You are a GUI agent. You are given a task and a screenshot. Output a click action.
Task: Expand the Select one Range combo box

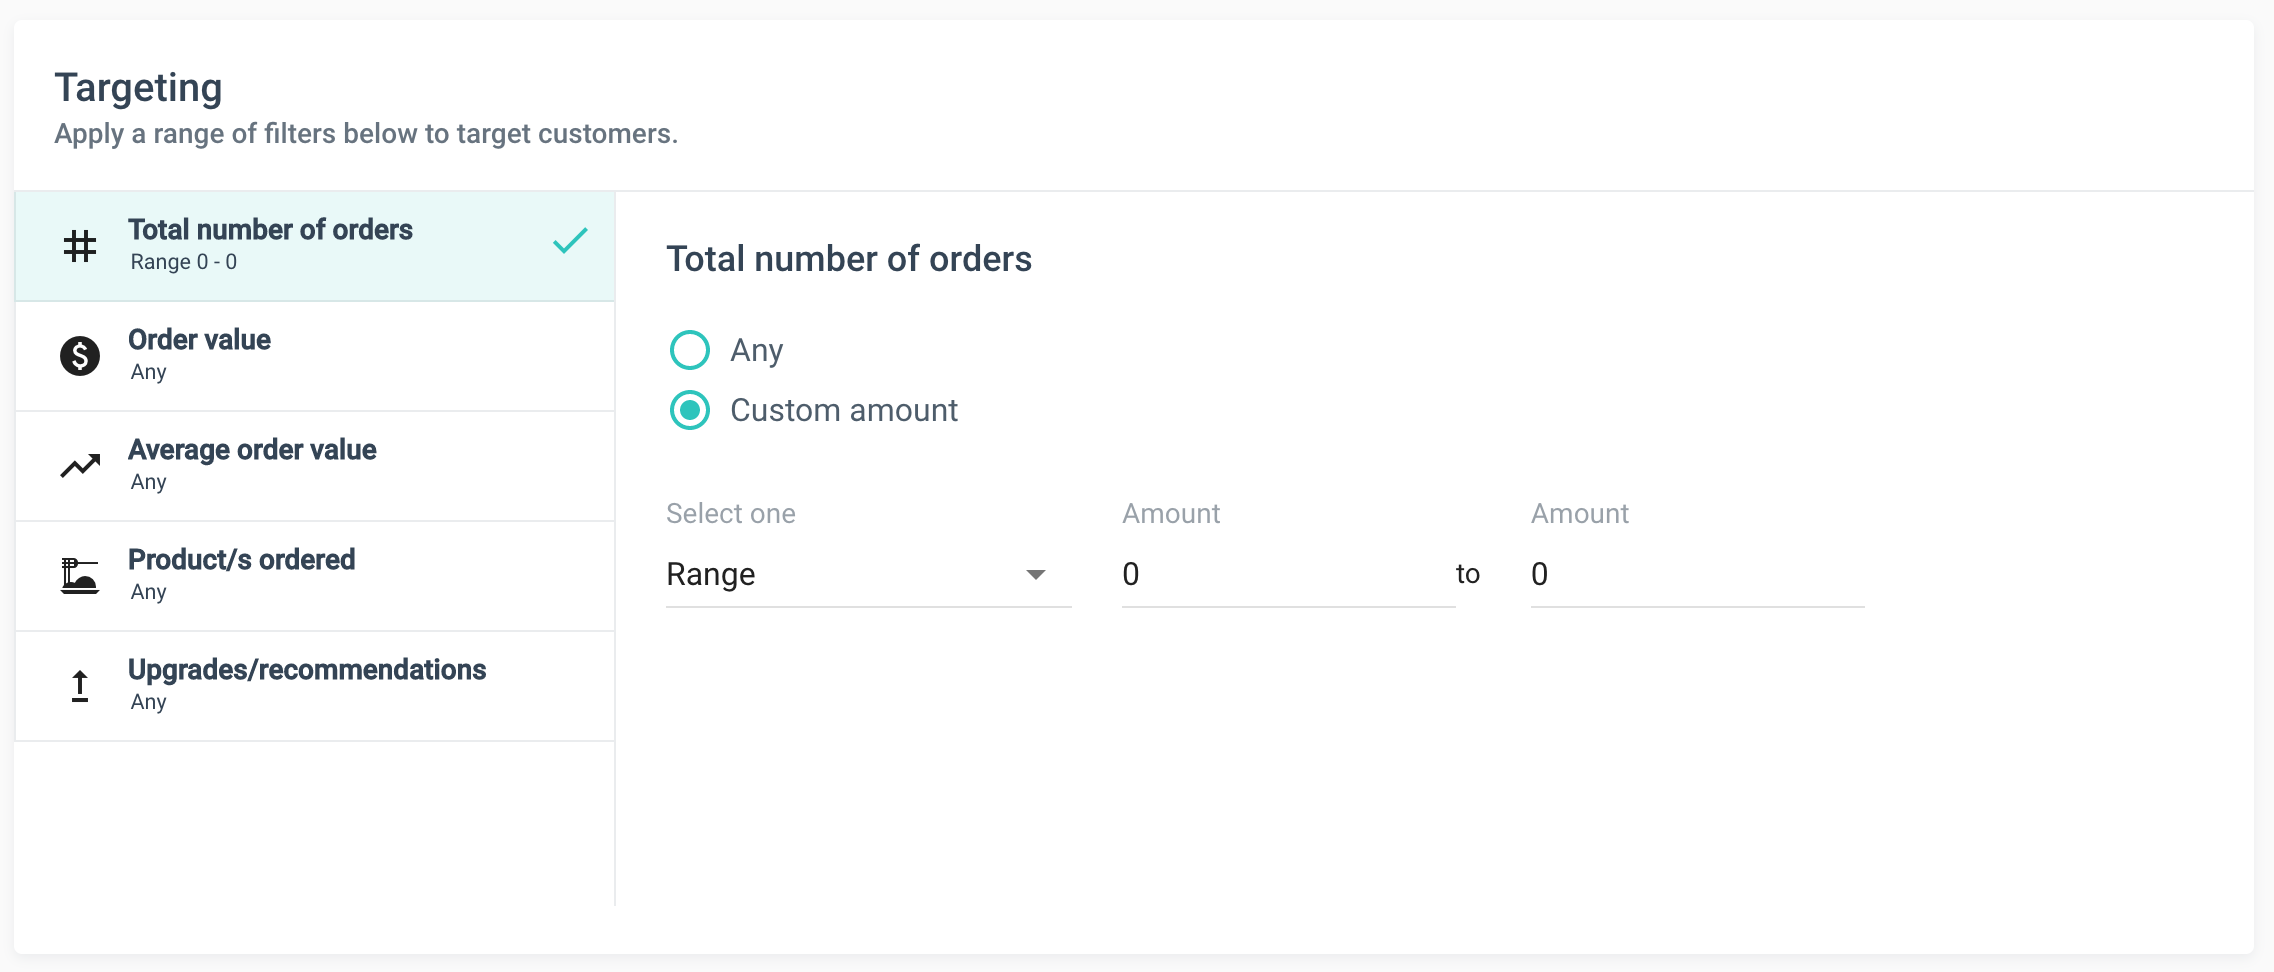[x=850, y=574]
